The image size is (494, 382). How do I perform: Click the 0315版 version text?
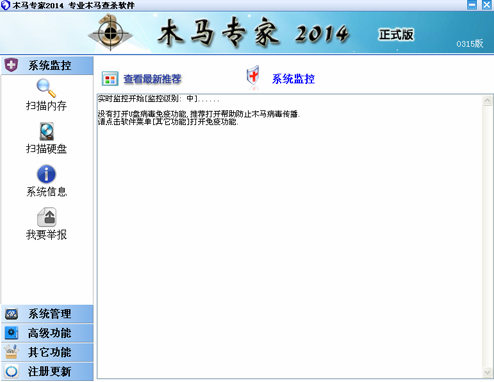tap(470, 44)
